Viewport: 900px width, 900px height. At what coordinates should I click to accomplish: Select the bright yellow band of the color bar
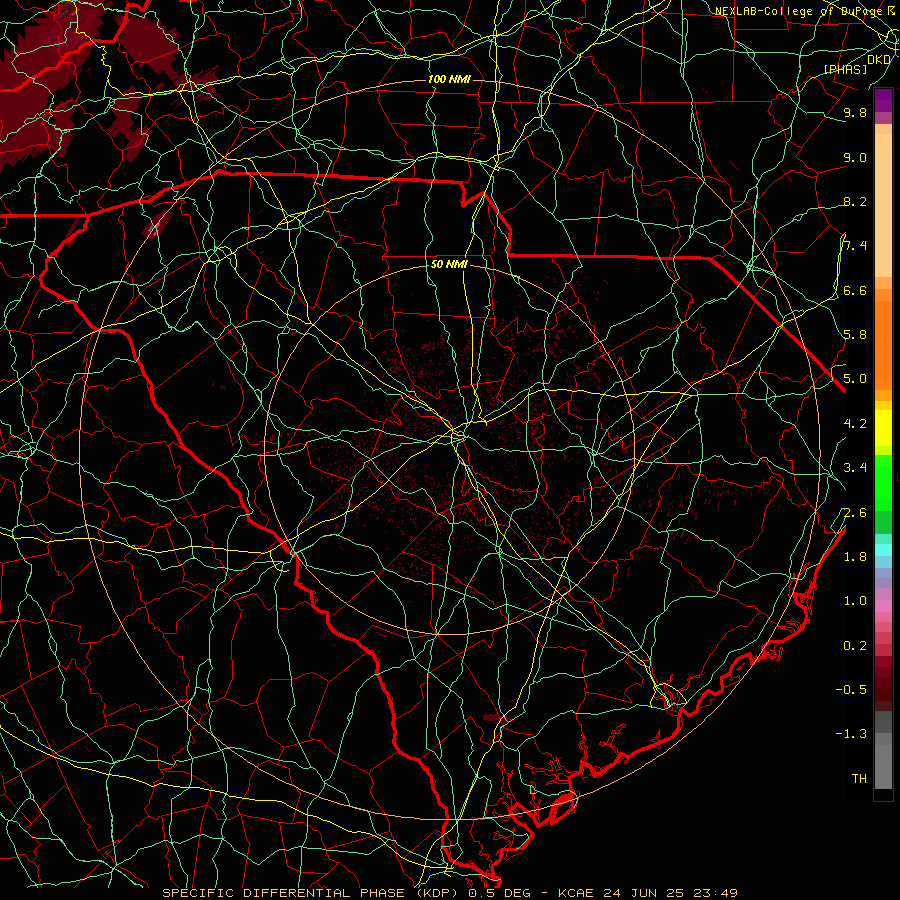(883, 428)
